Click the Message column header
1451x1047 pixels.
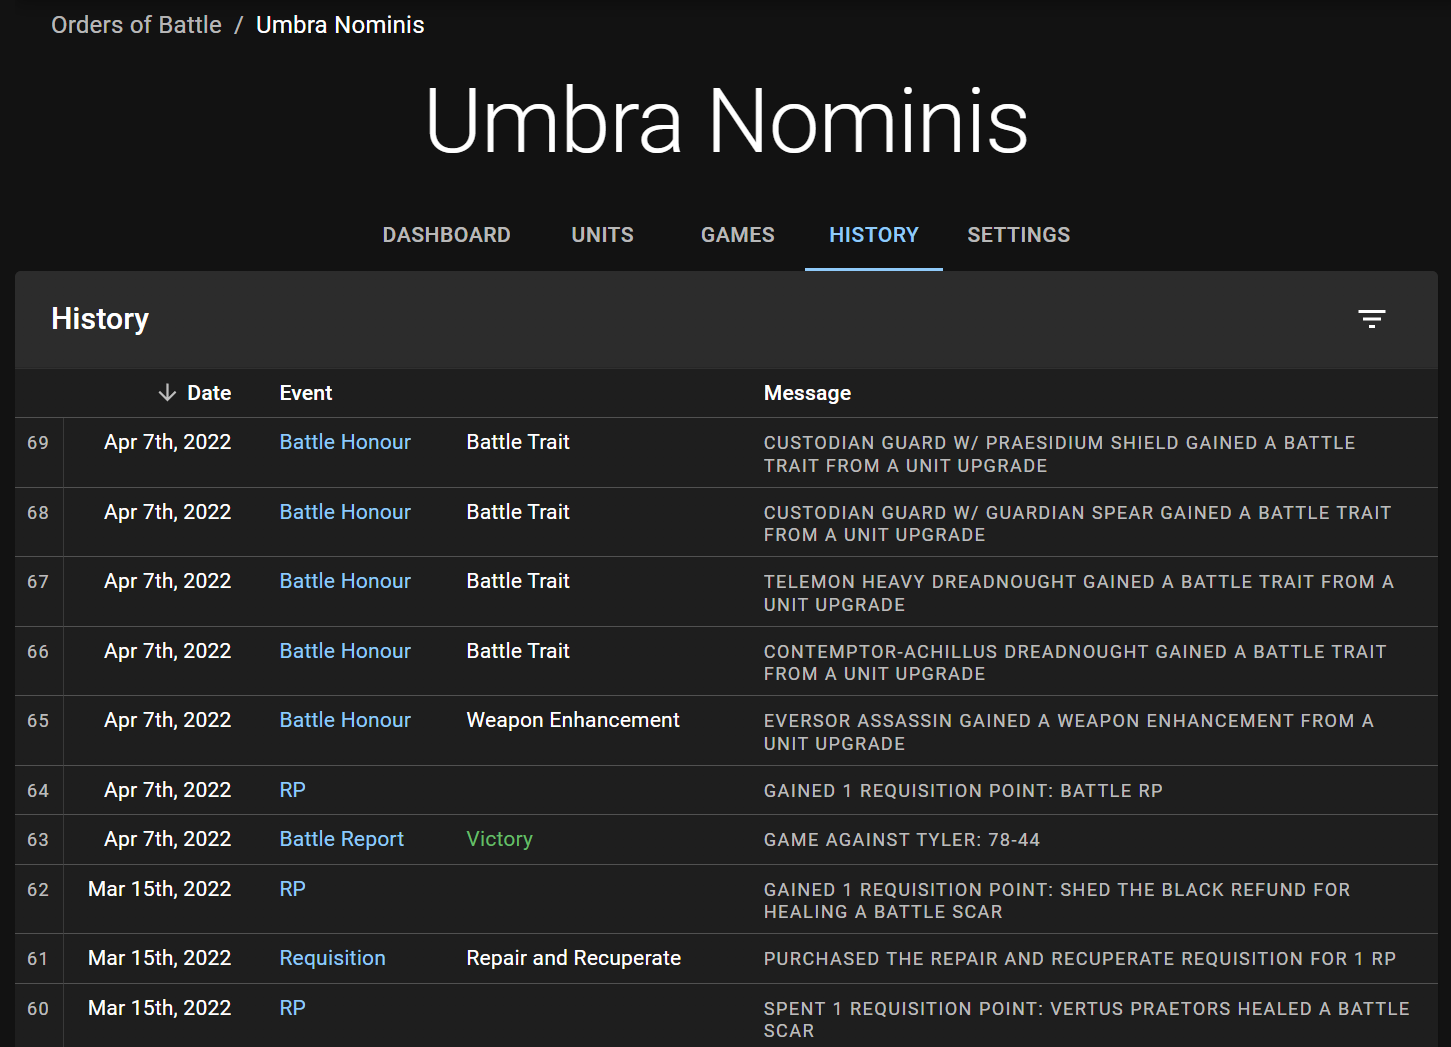(807, 393)
